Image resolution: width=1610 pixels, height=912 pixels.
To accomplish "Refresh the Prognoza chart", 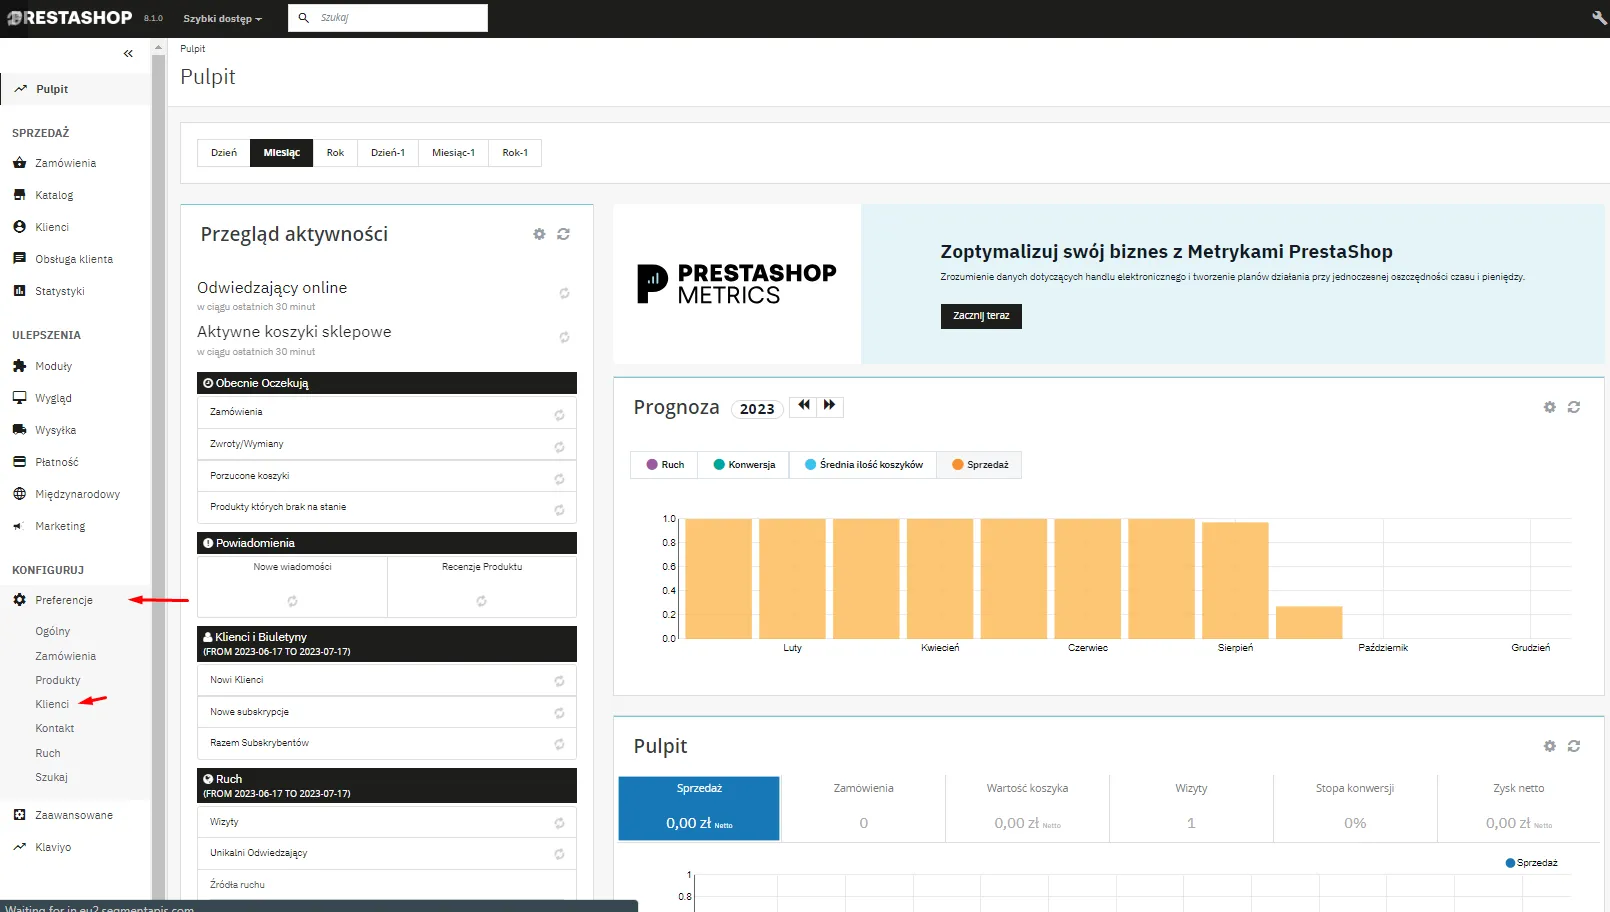I will click(x=1574, y=407).
